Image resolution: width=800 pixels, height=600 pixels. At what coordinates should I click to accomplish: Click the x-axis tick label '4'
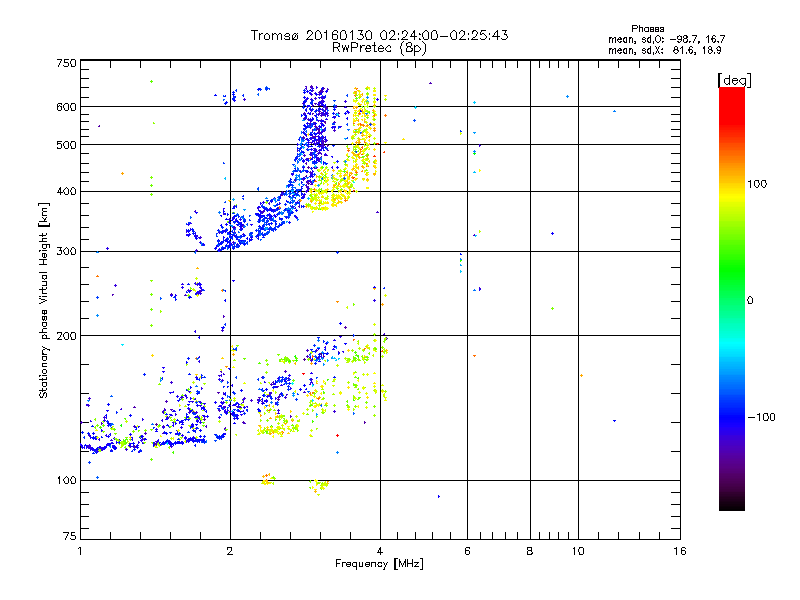coord(380,551)
